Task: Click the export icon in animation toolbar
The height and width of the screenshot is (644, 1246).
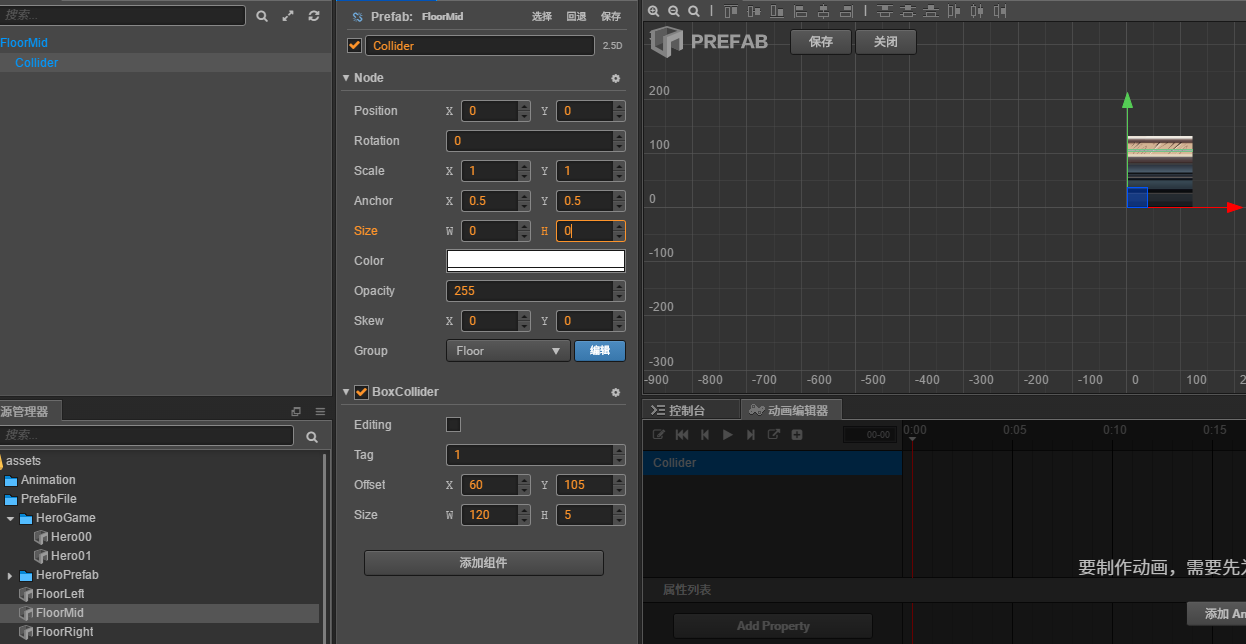Action: pos(774,435)
